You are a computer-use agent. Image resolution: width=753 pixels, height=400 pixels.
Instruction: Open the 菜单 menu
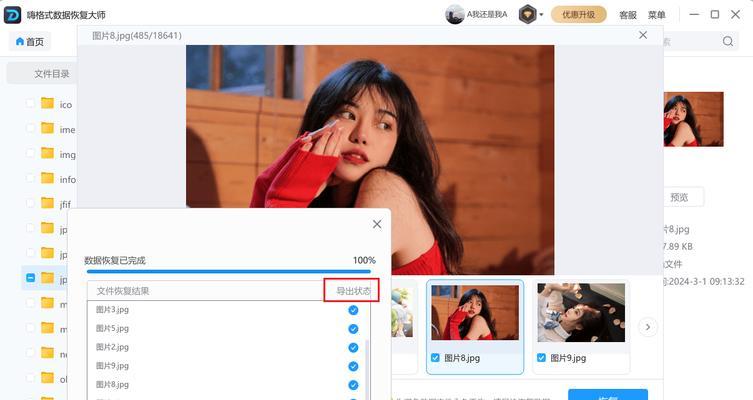(x=656, y=15)
